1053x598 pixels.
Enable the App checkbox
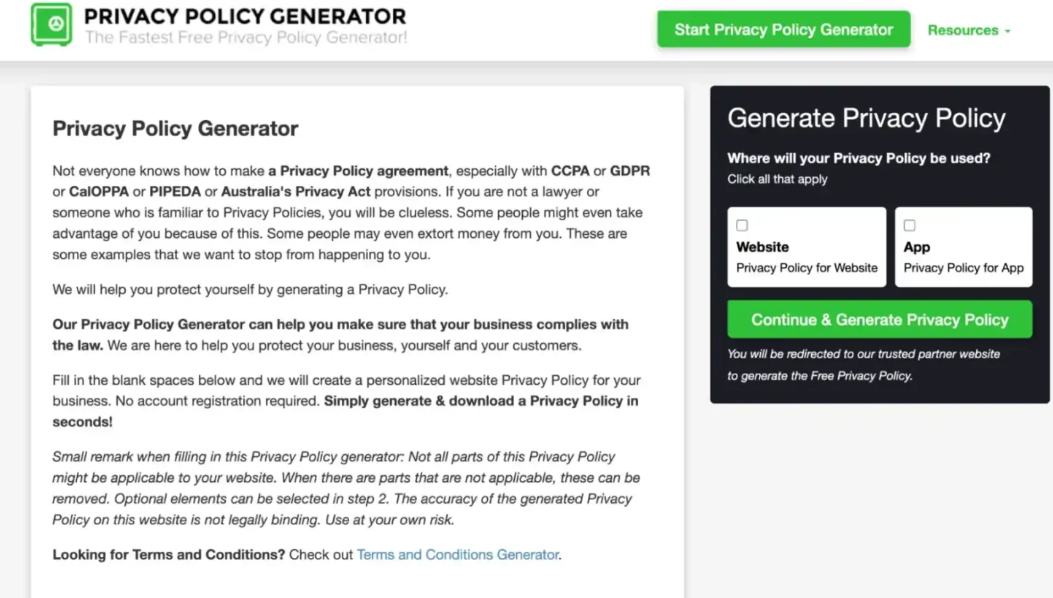click(909, 225)
